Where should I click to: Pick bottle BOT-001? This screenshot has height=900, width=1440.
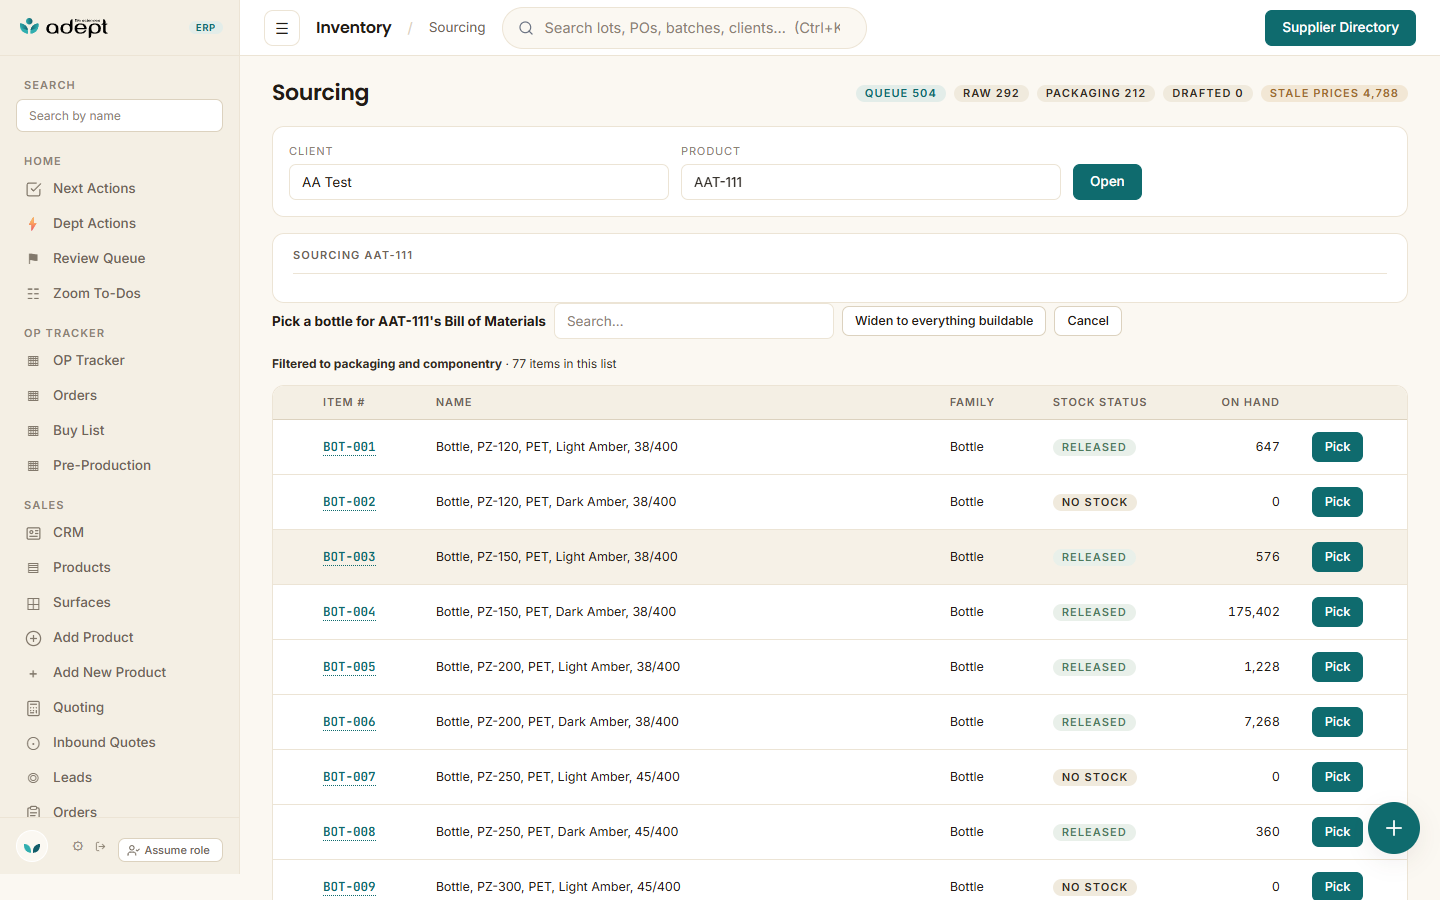pos(1337,447)
